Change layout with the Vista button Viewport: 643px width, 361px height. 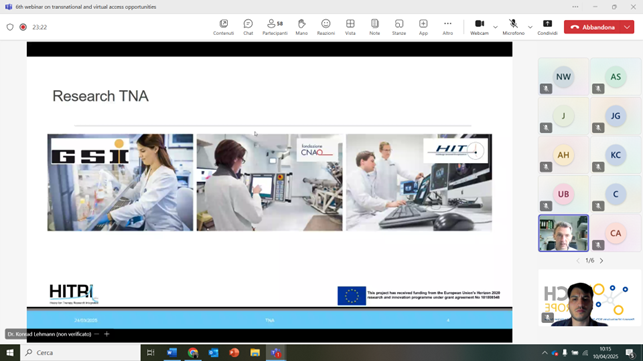click(350, 27)
